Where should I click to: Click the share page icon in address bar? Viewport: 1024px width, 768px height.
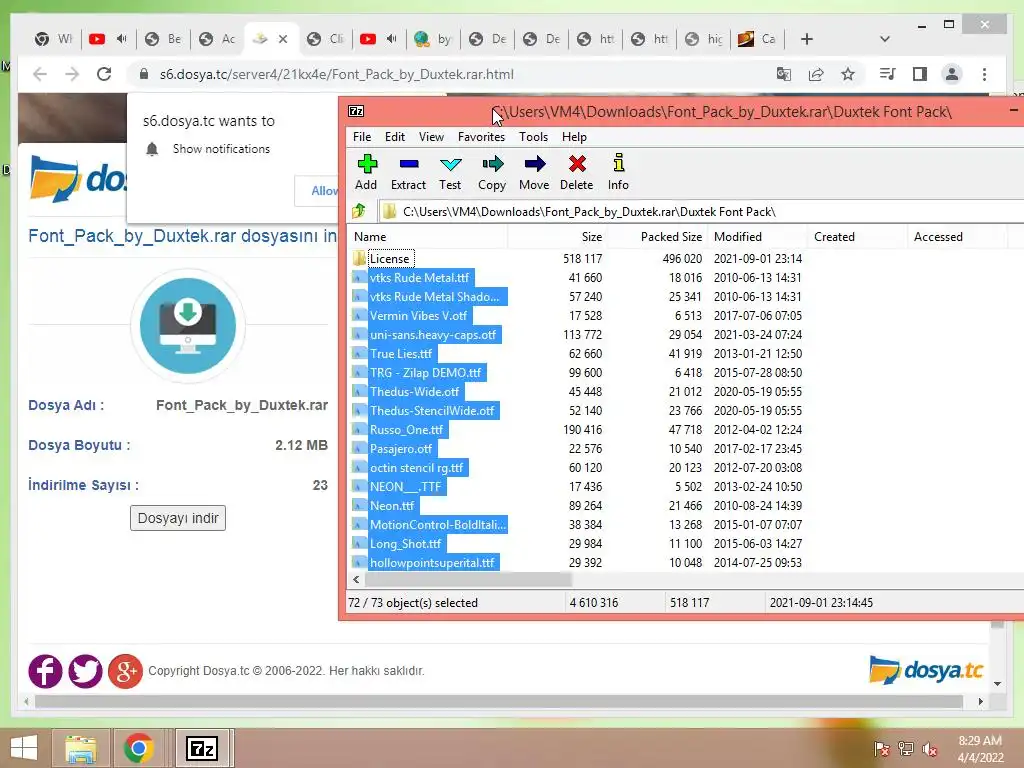tap(816, 74)
